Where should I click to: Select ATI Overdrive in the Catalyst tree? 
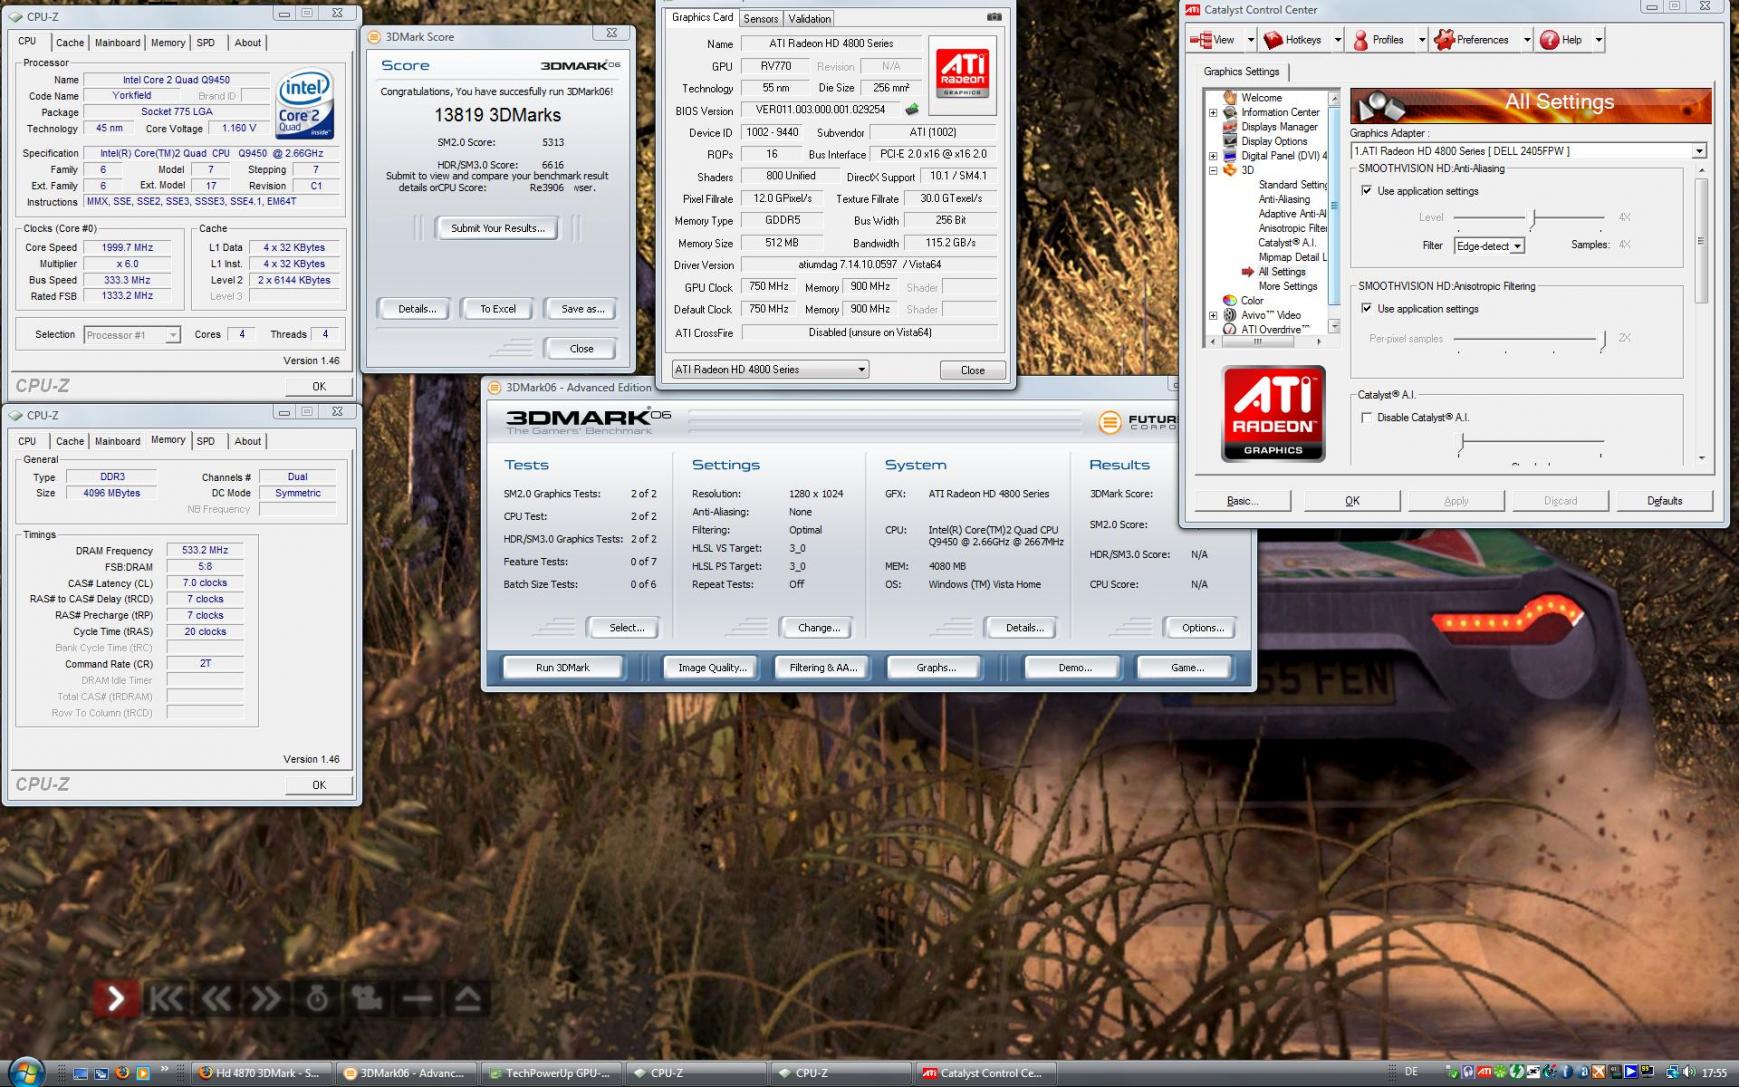tap(1275, 329)
